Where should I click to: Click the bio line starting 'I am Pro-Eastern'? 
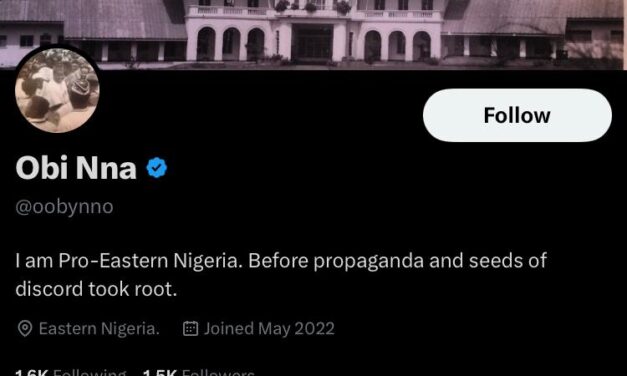point(281,261)
